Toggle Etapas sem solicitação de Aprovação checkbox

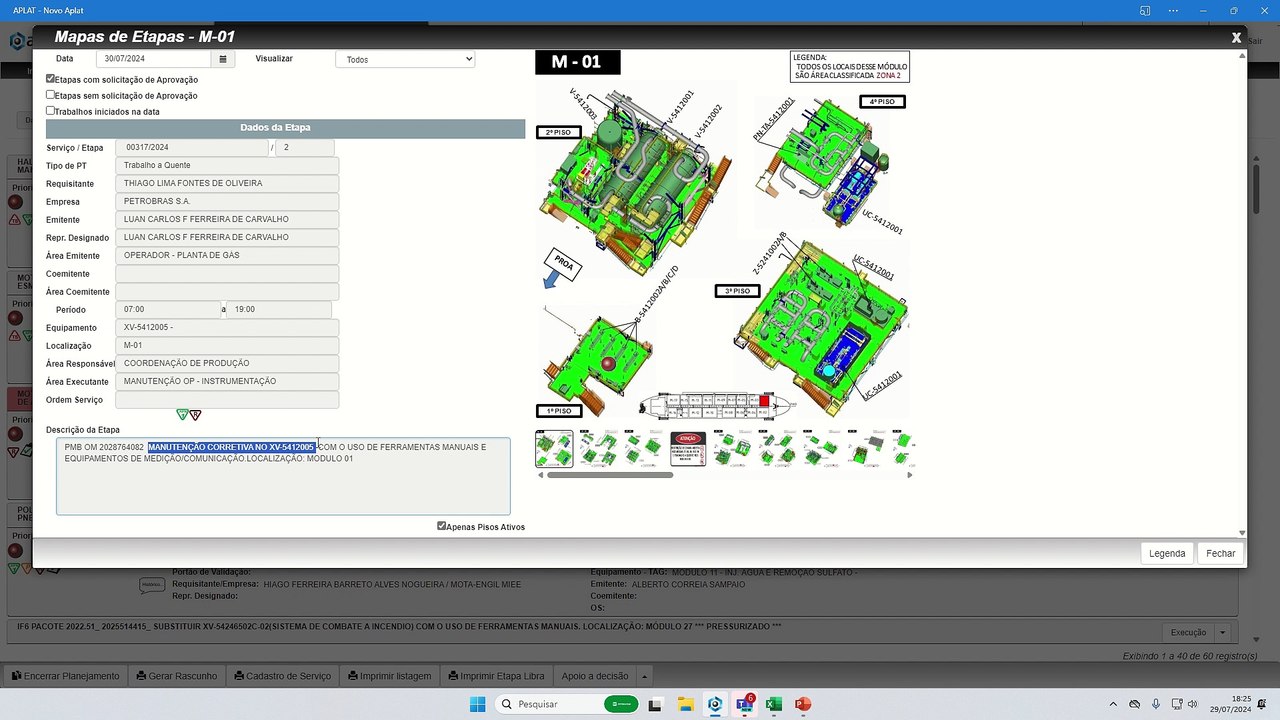pyautogui.click(x=51, y=94)
